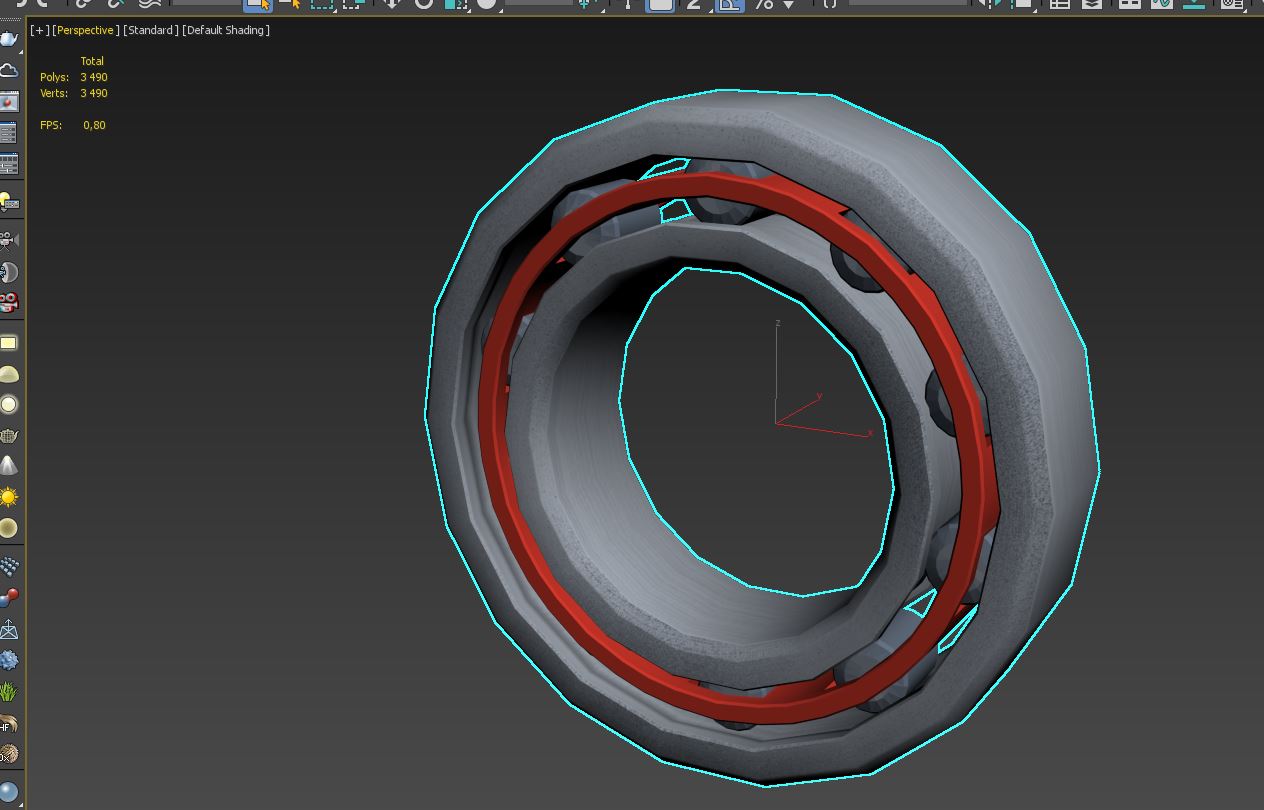Open the Named Selection Sets dropdown
This screenshot has width=1264, height=810.
908,3
